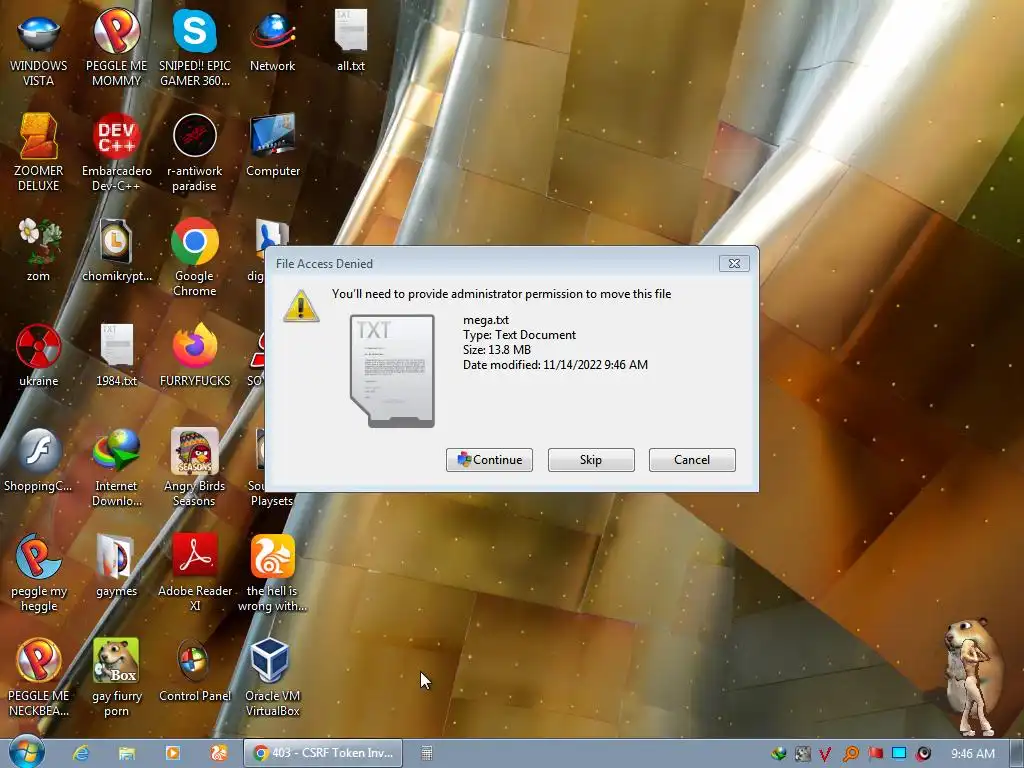Select the Computer desktop icon

272,146
